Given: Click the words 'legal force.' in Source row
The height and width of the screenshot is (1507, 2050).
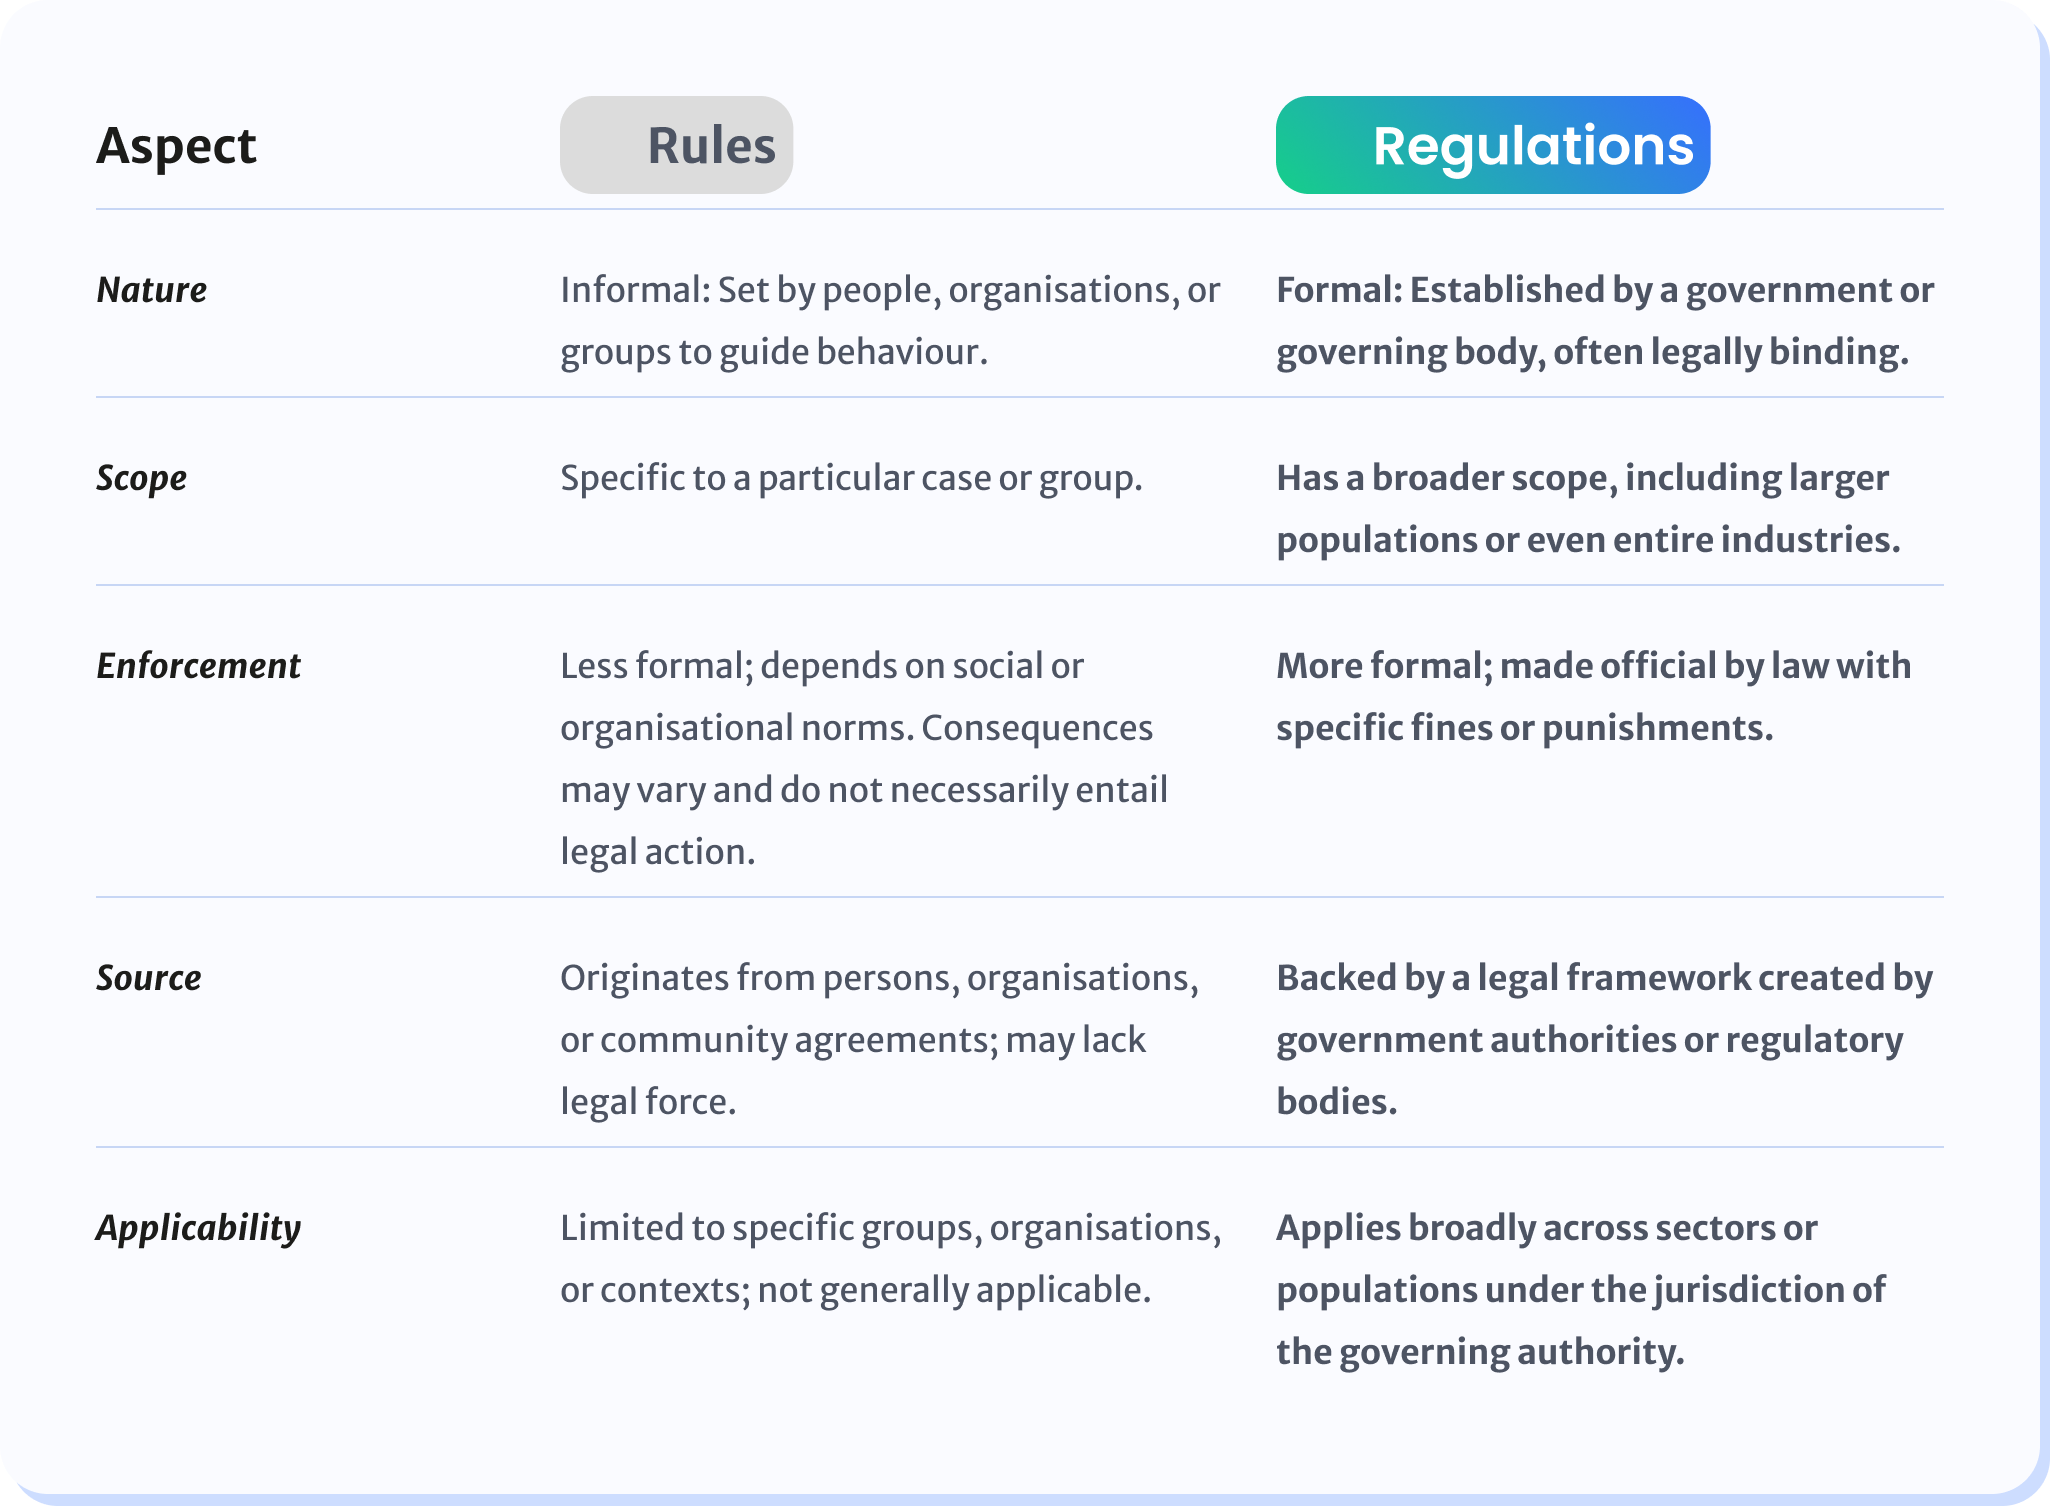Looking at the screenshot, I should point(648,1102).
